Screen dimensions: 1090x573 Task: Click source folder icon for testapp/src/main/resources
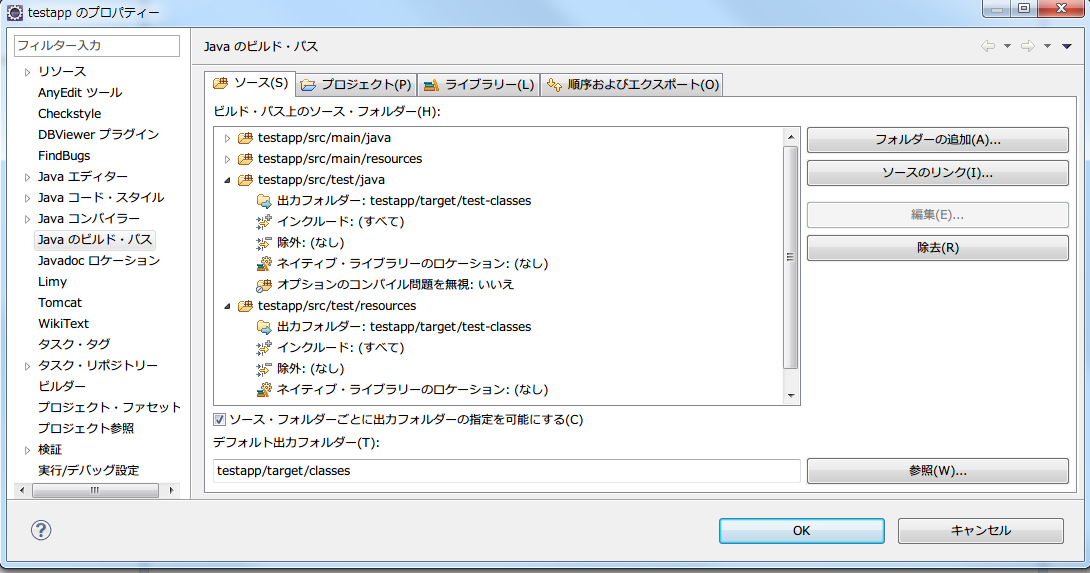(x=245, y=159)
